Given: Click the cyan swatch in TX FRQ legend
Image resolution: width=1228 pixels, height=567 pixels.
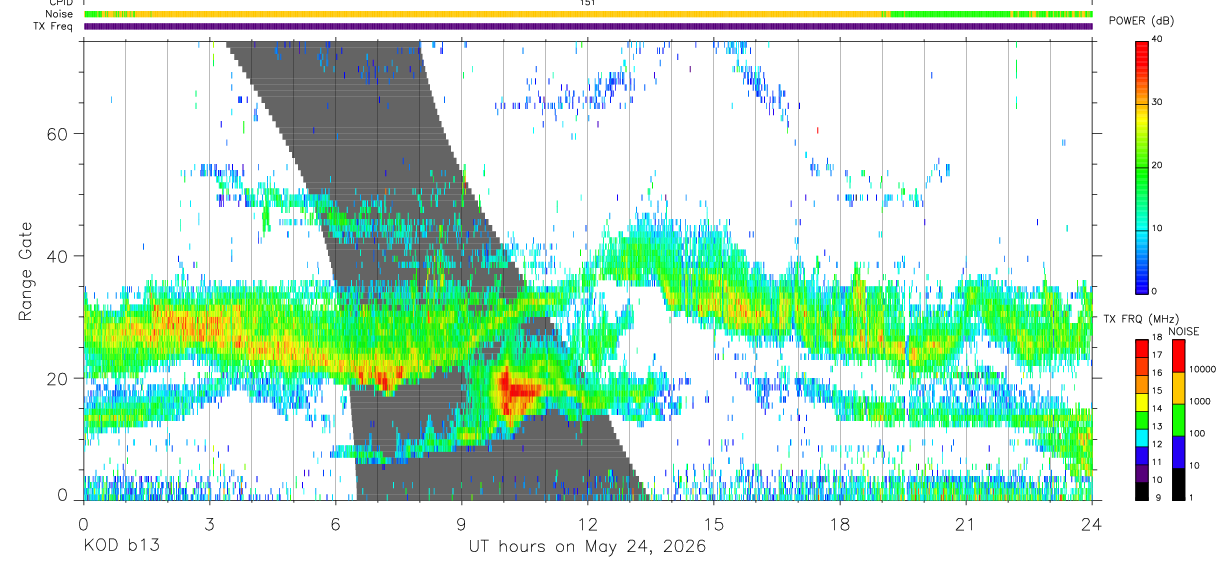Looking at the screenshot, I should coord(1141,436).
